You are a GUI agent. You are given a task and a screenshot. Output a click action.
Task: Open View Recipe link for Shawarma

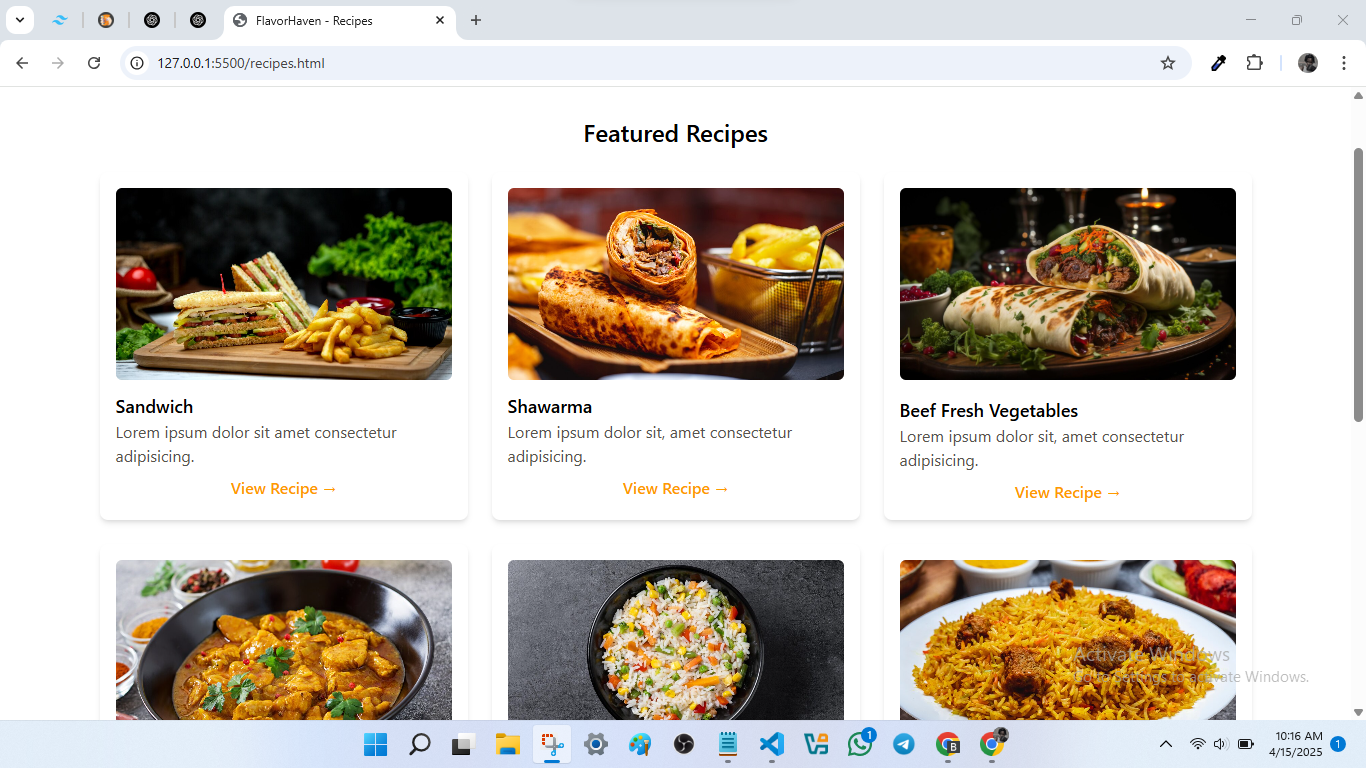(x=676, y=489)
